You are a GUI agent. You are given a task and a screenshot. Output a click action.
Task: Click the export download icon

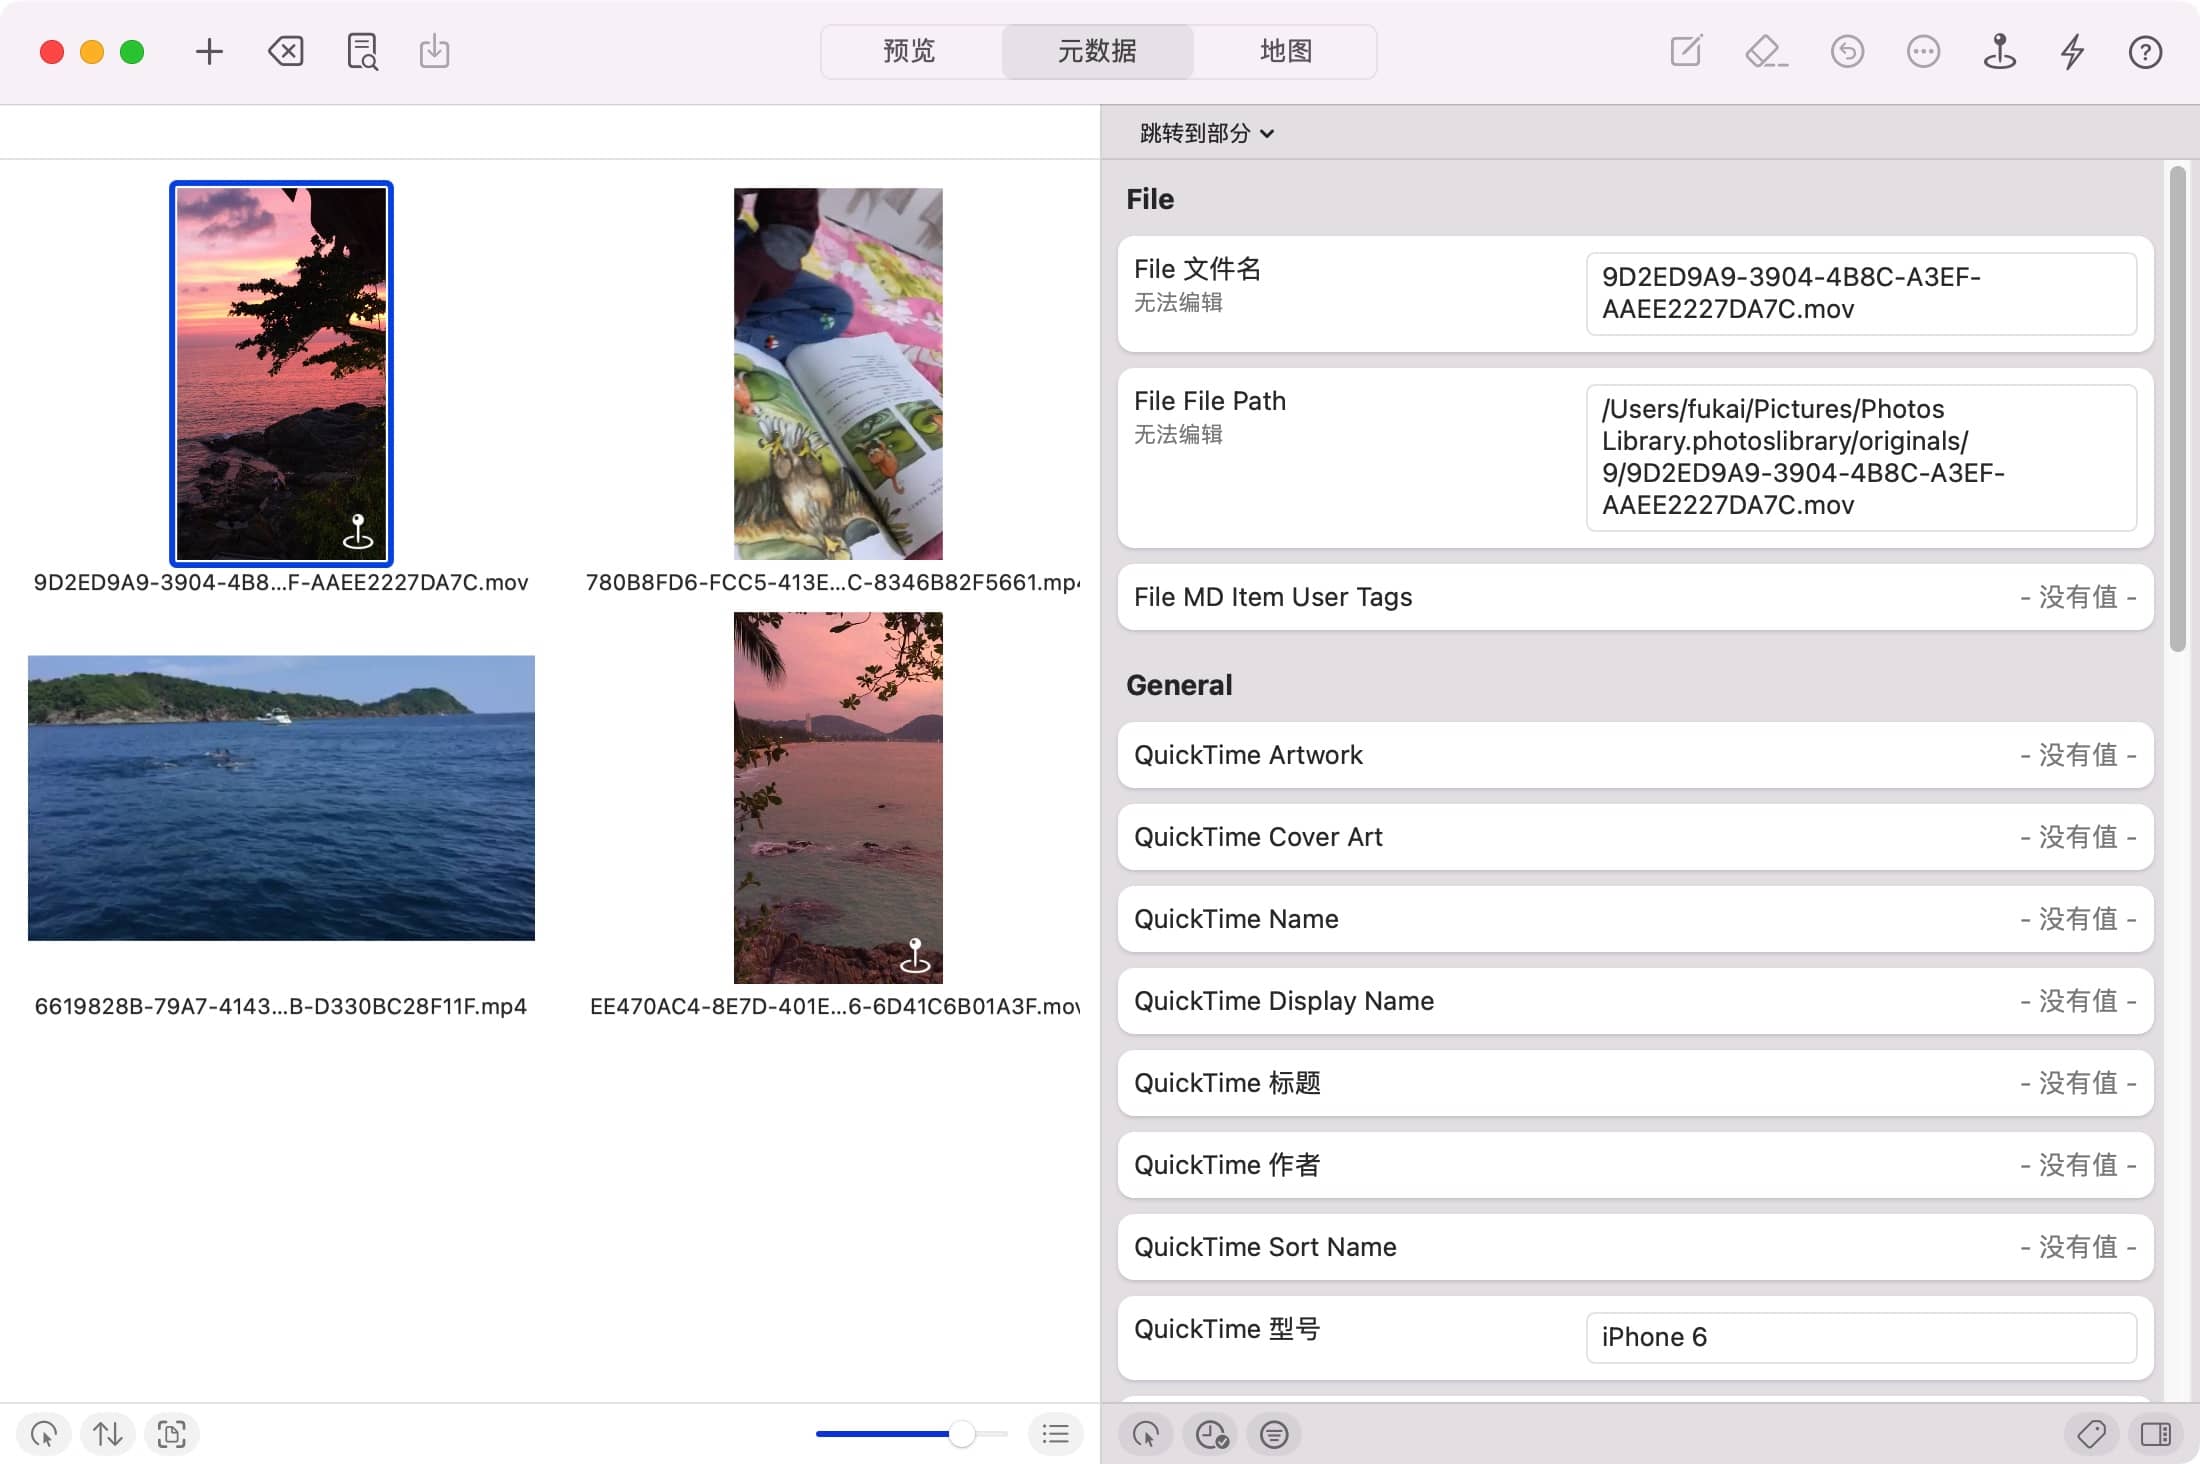434,51
